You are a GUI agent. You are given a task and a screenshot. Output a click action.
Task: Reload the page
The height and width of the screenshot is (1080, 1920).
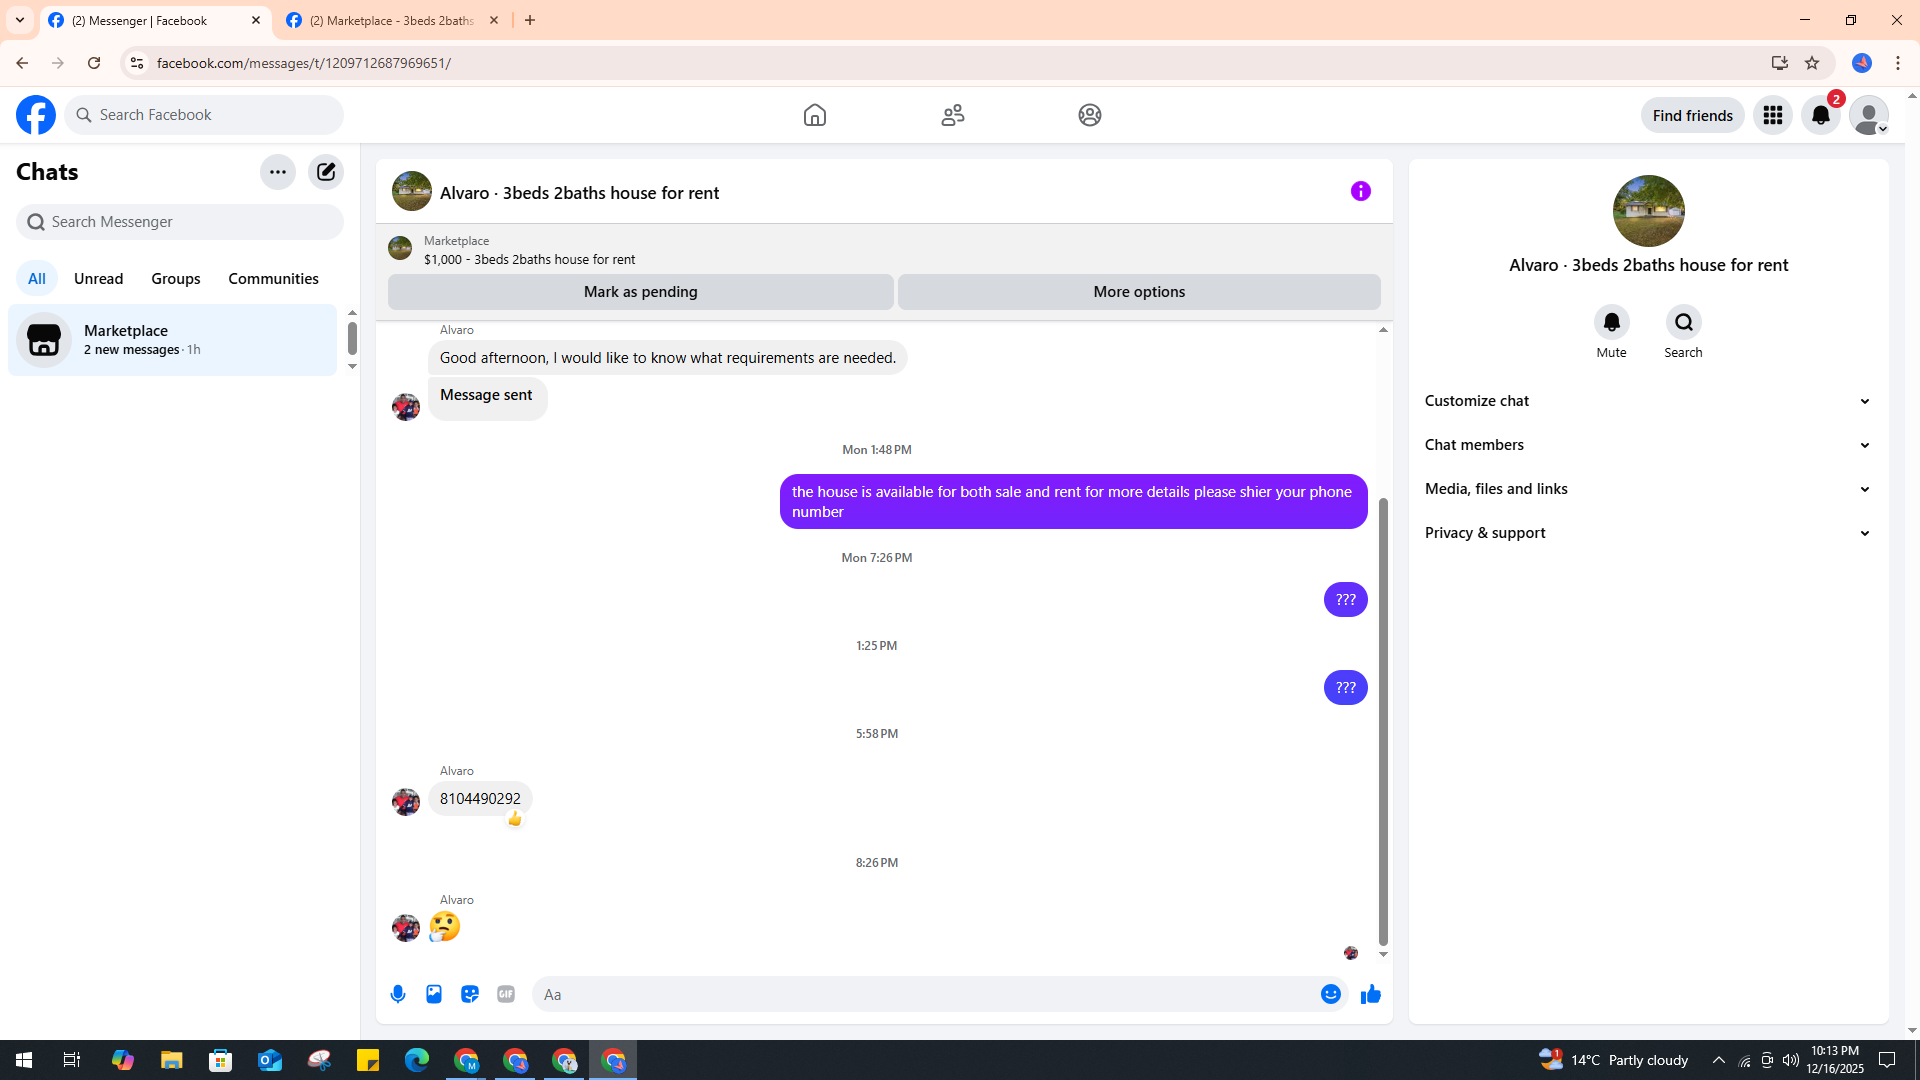coord(94,63)
